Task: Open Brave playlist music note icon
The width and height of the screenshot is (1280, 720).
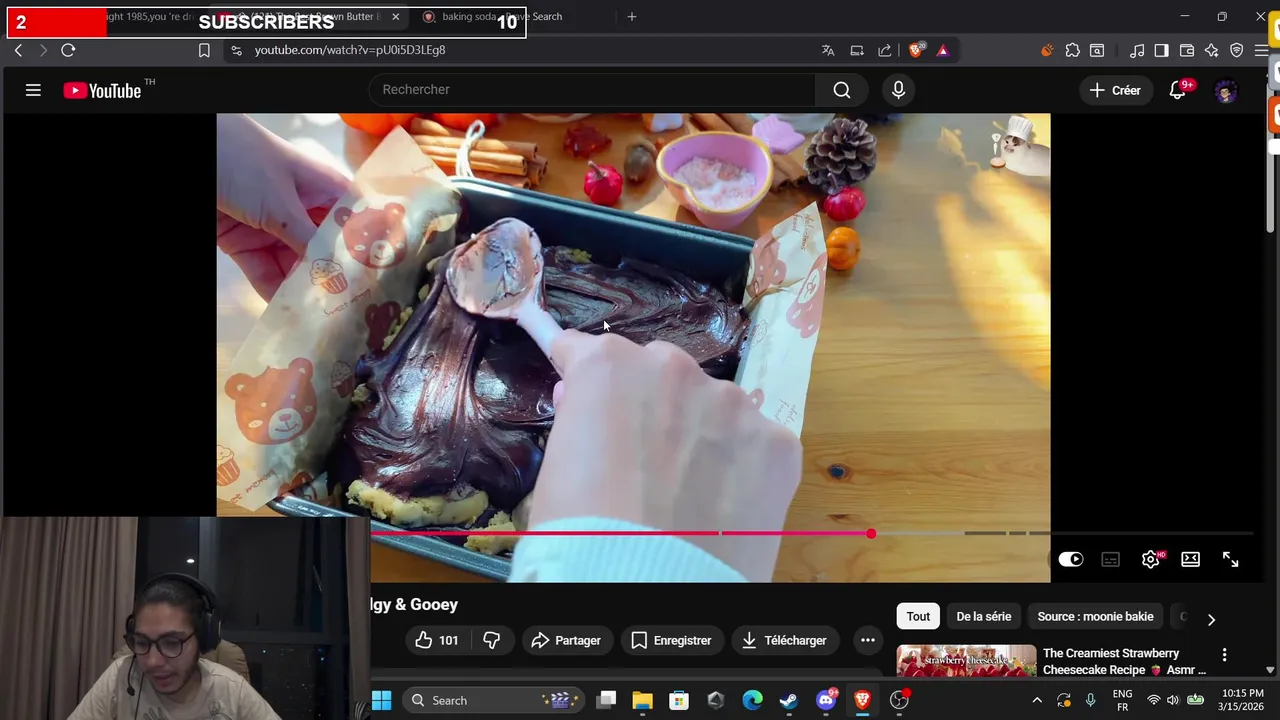Action: (1137, 50)
